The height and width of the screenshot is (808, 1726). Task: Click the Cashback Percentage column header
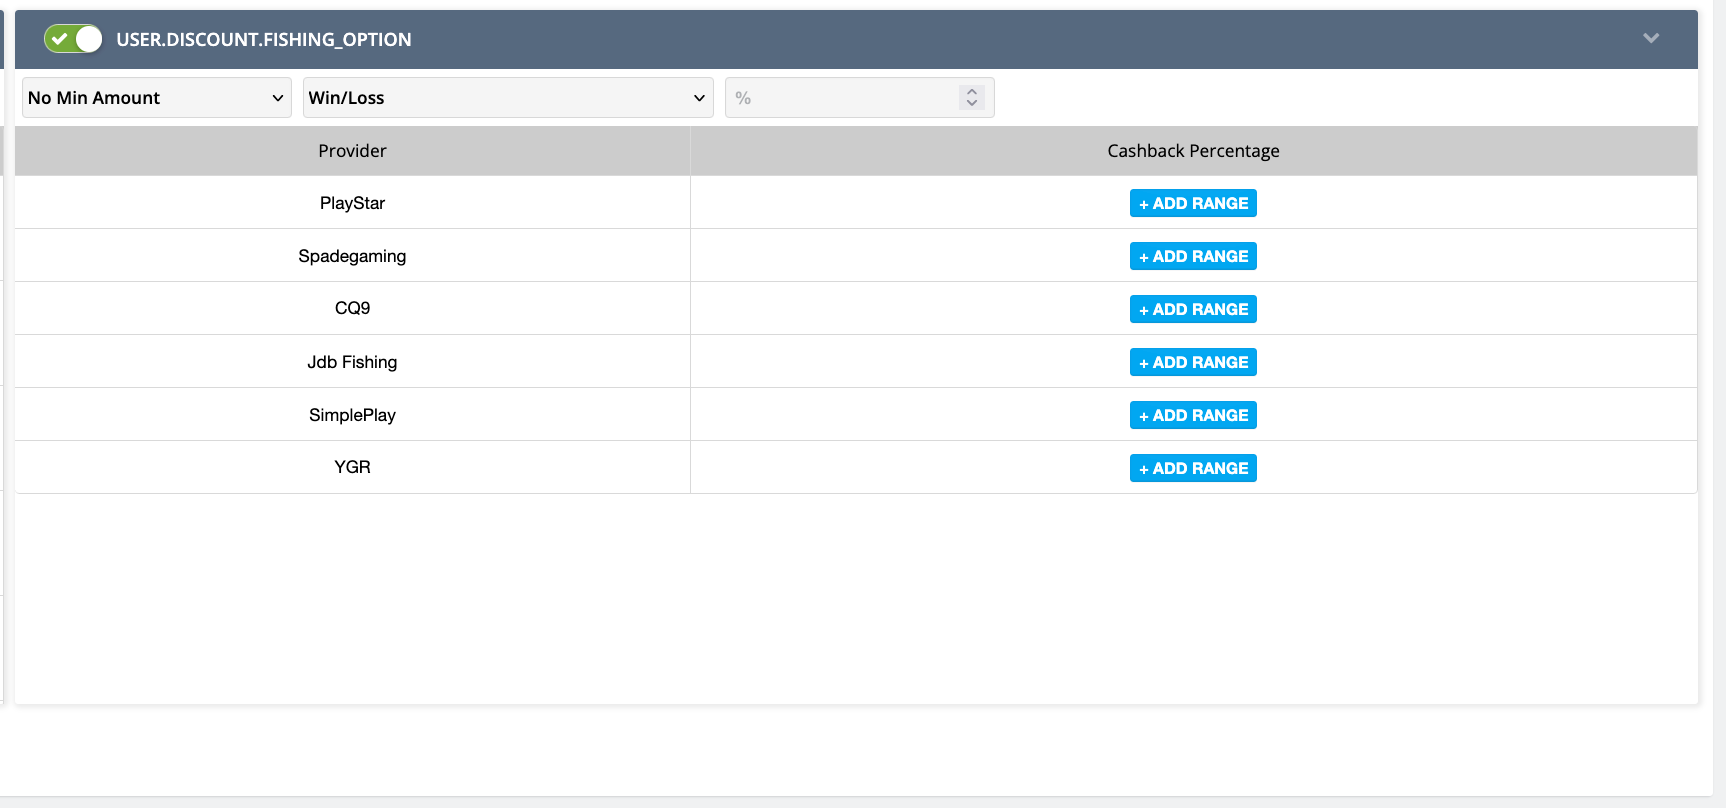click(x=1193, y=151)
